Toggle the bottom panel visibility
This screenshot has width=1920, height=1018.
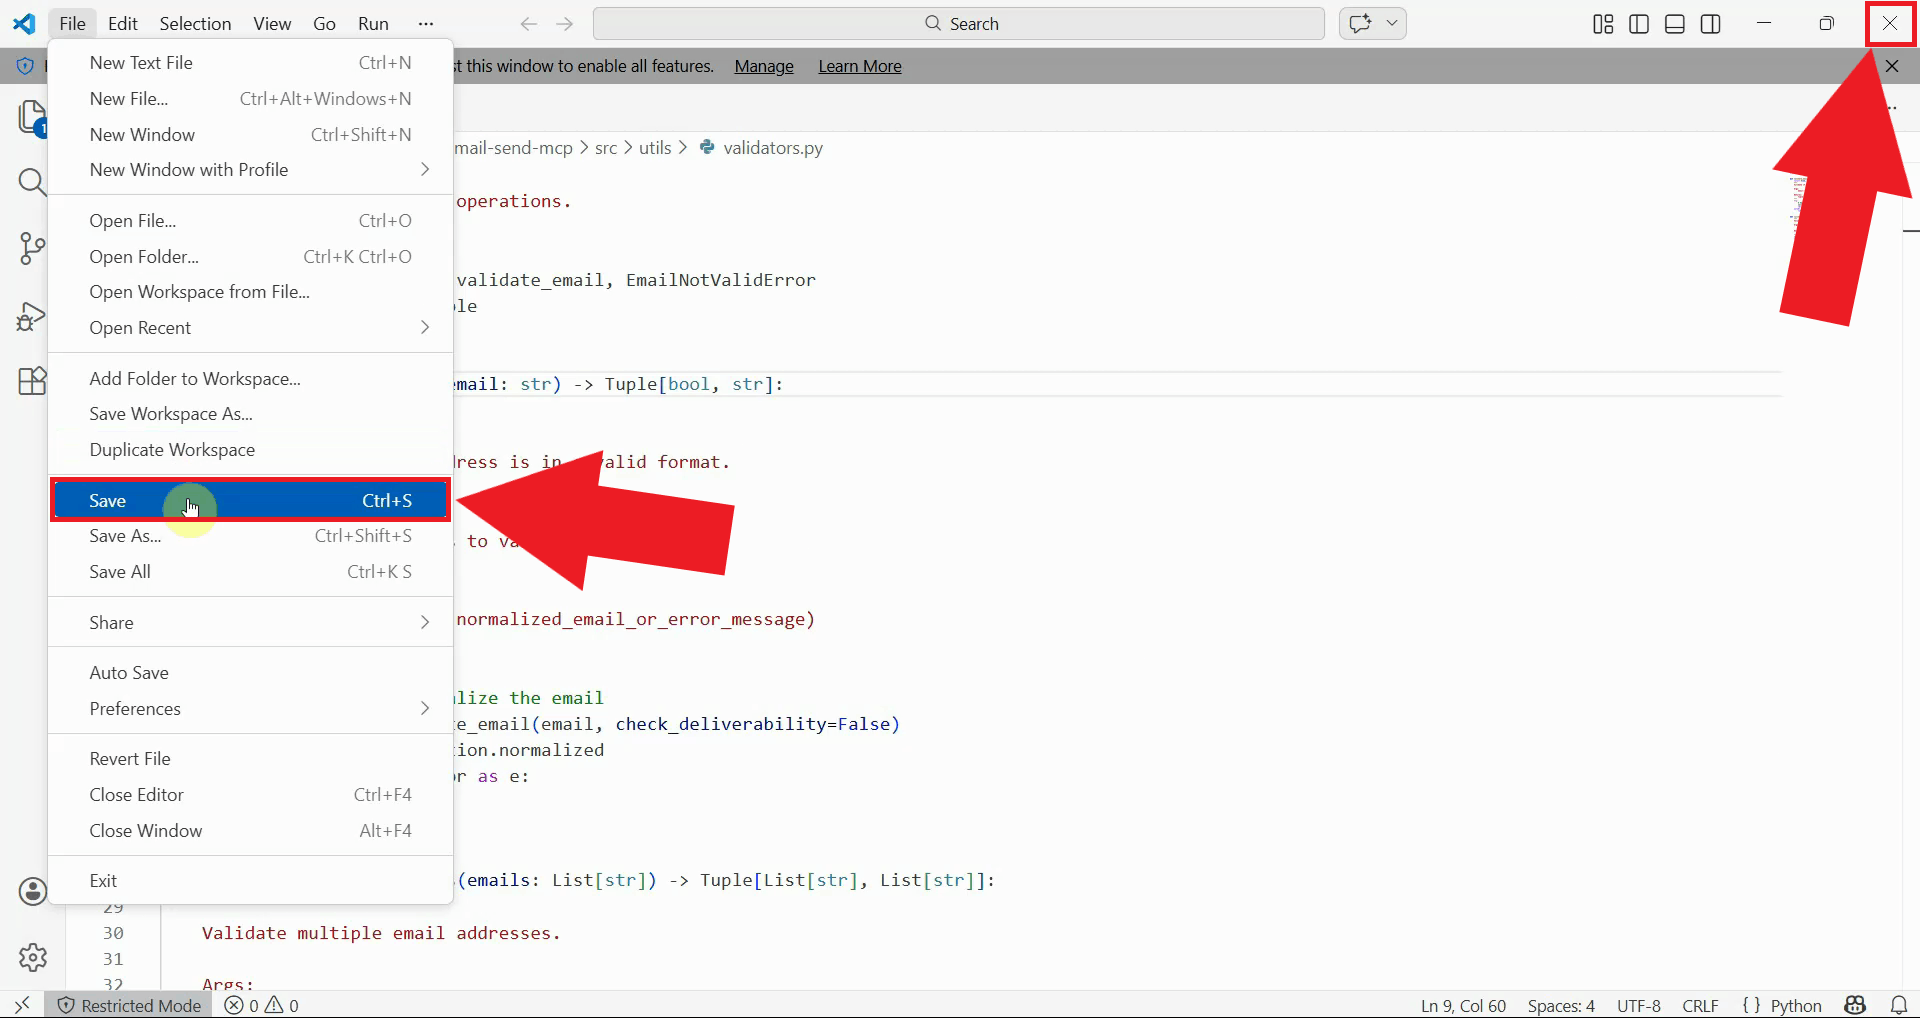click(1675, 24)
